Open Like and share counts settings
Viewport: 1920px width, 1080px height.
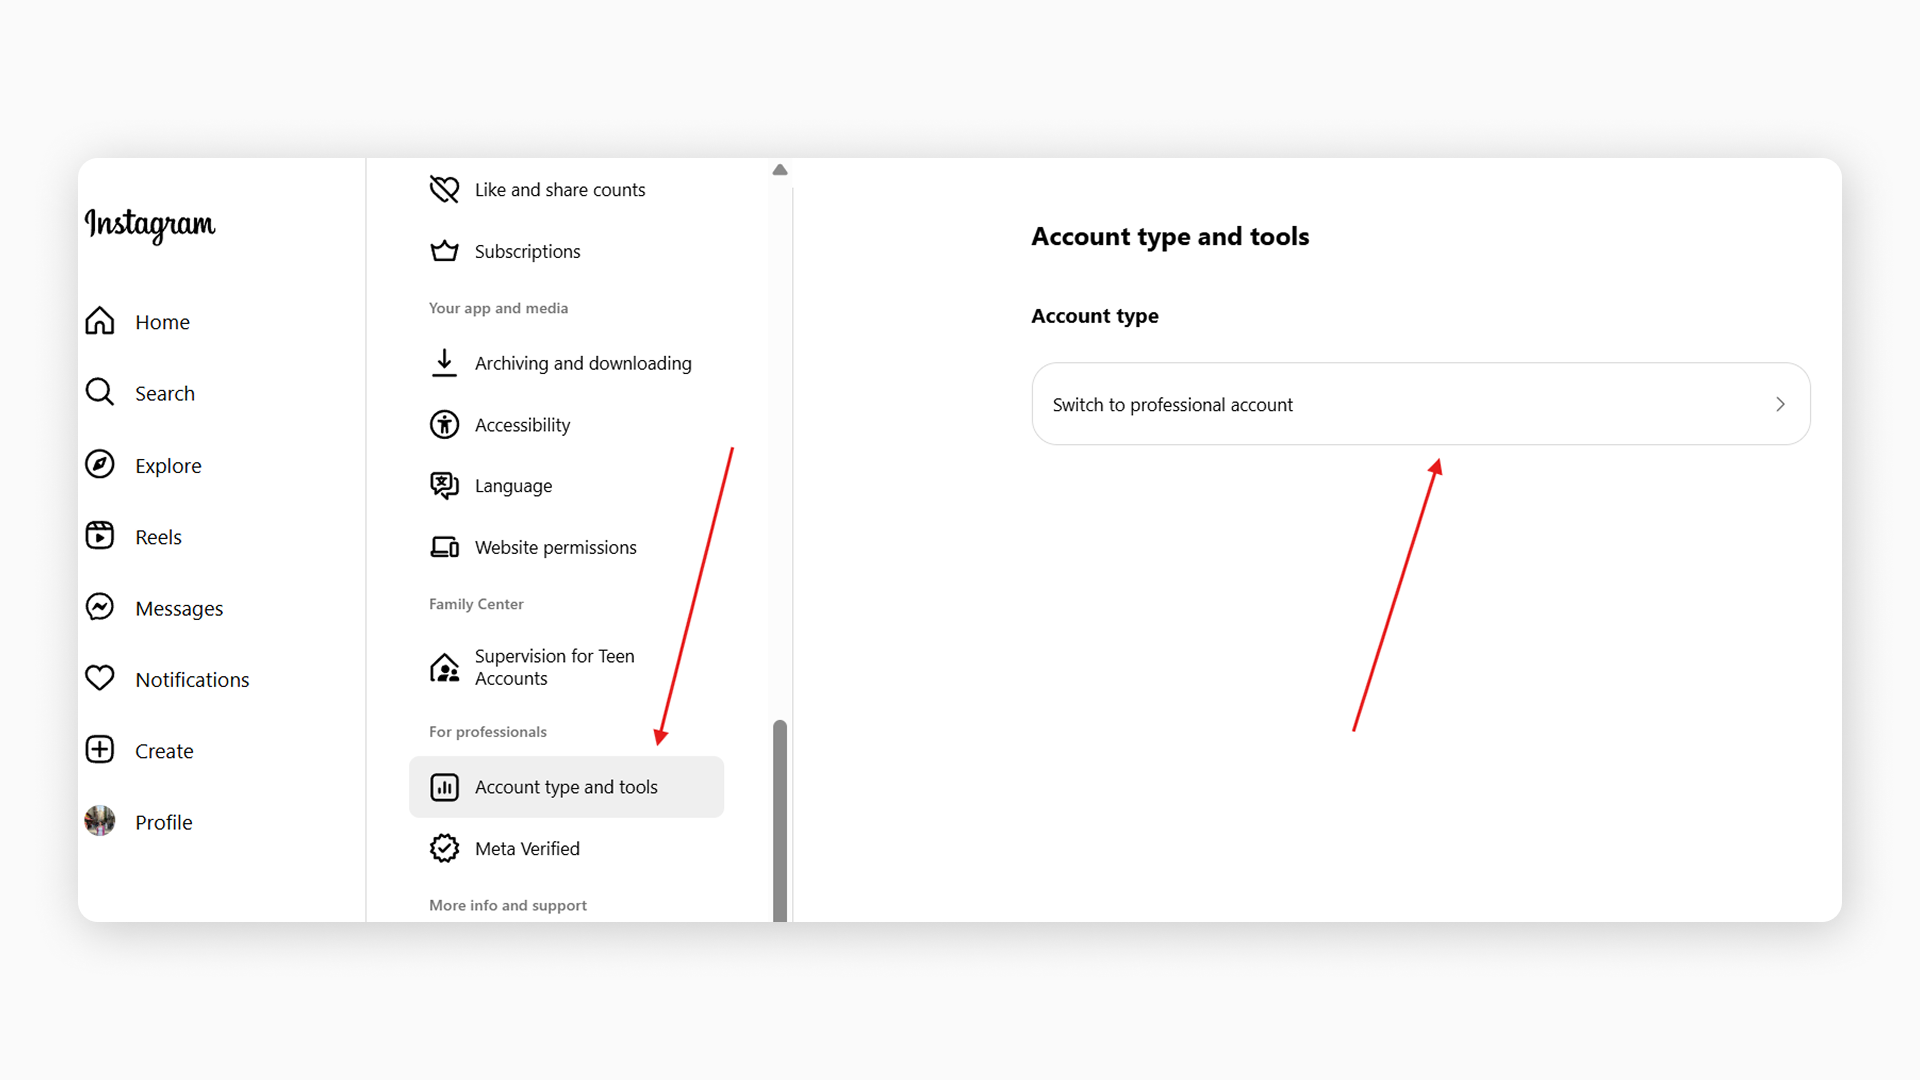pos(566,189)
